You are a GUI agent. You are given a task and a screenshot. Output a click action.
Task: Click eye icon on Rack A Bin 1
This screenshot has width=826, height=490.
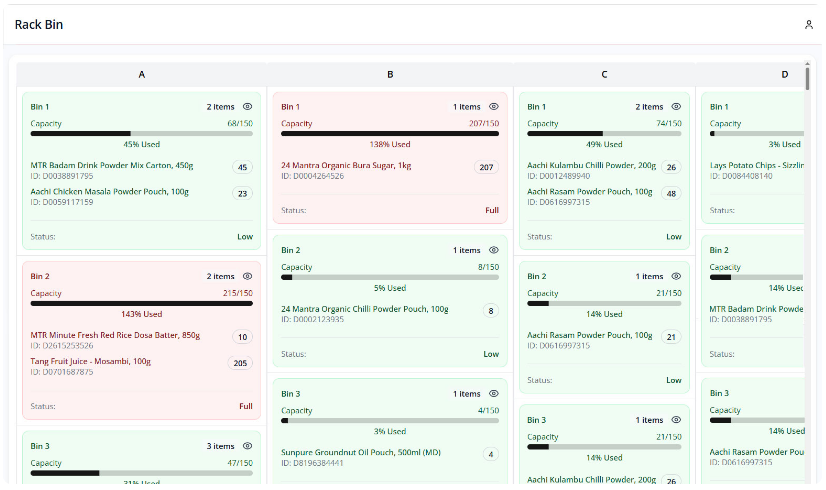(x=247, y=106)
